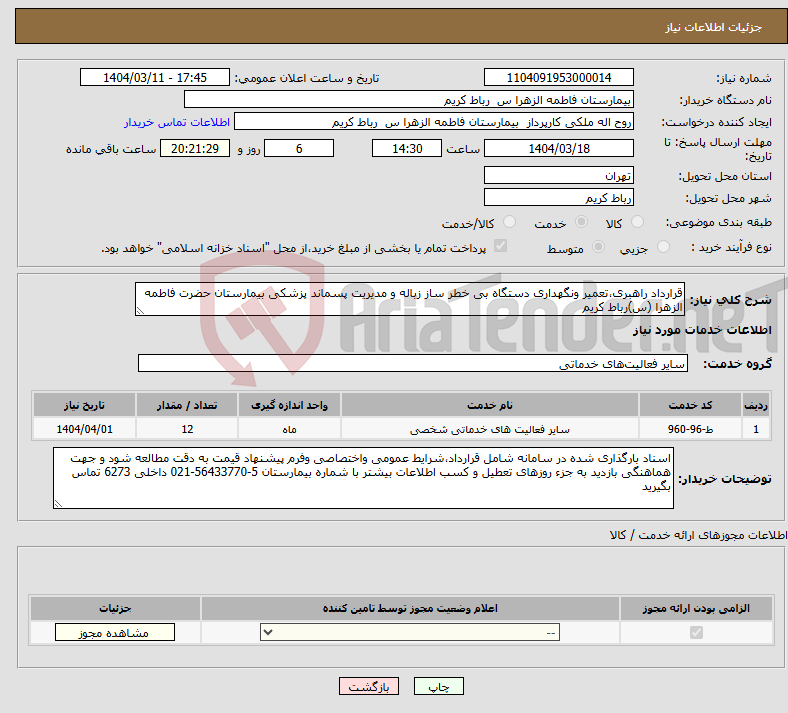Viewport: 788px width, 713px height.
Task: Toggle the Islamic treasury payment checkbox
Action: pos(501,246)
